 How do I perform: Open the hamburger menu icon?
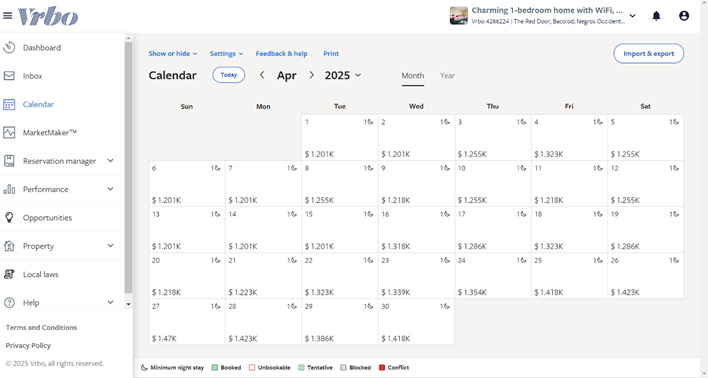tap(8, 16)
